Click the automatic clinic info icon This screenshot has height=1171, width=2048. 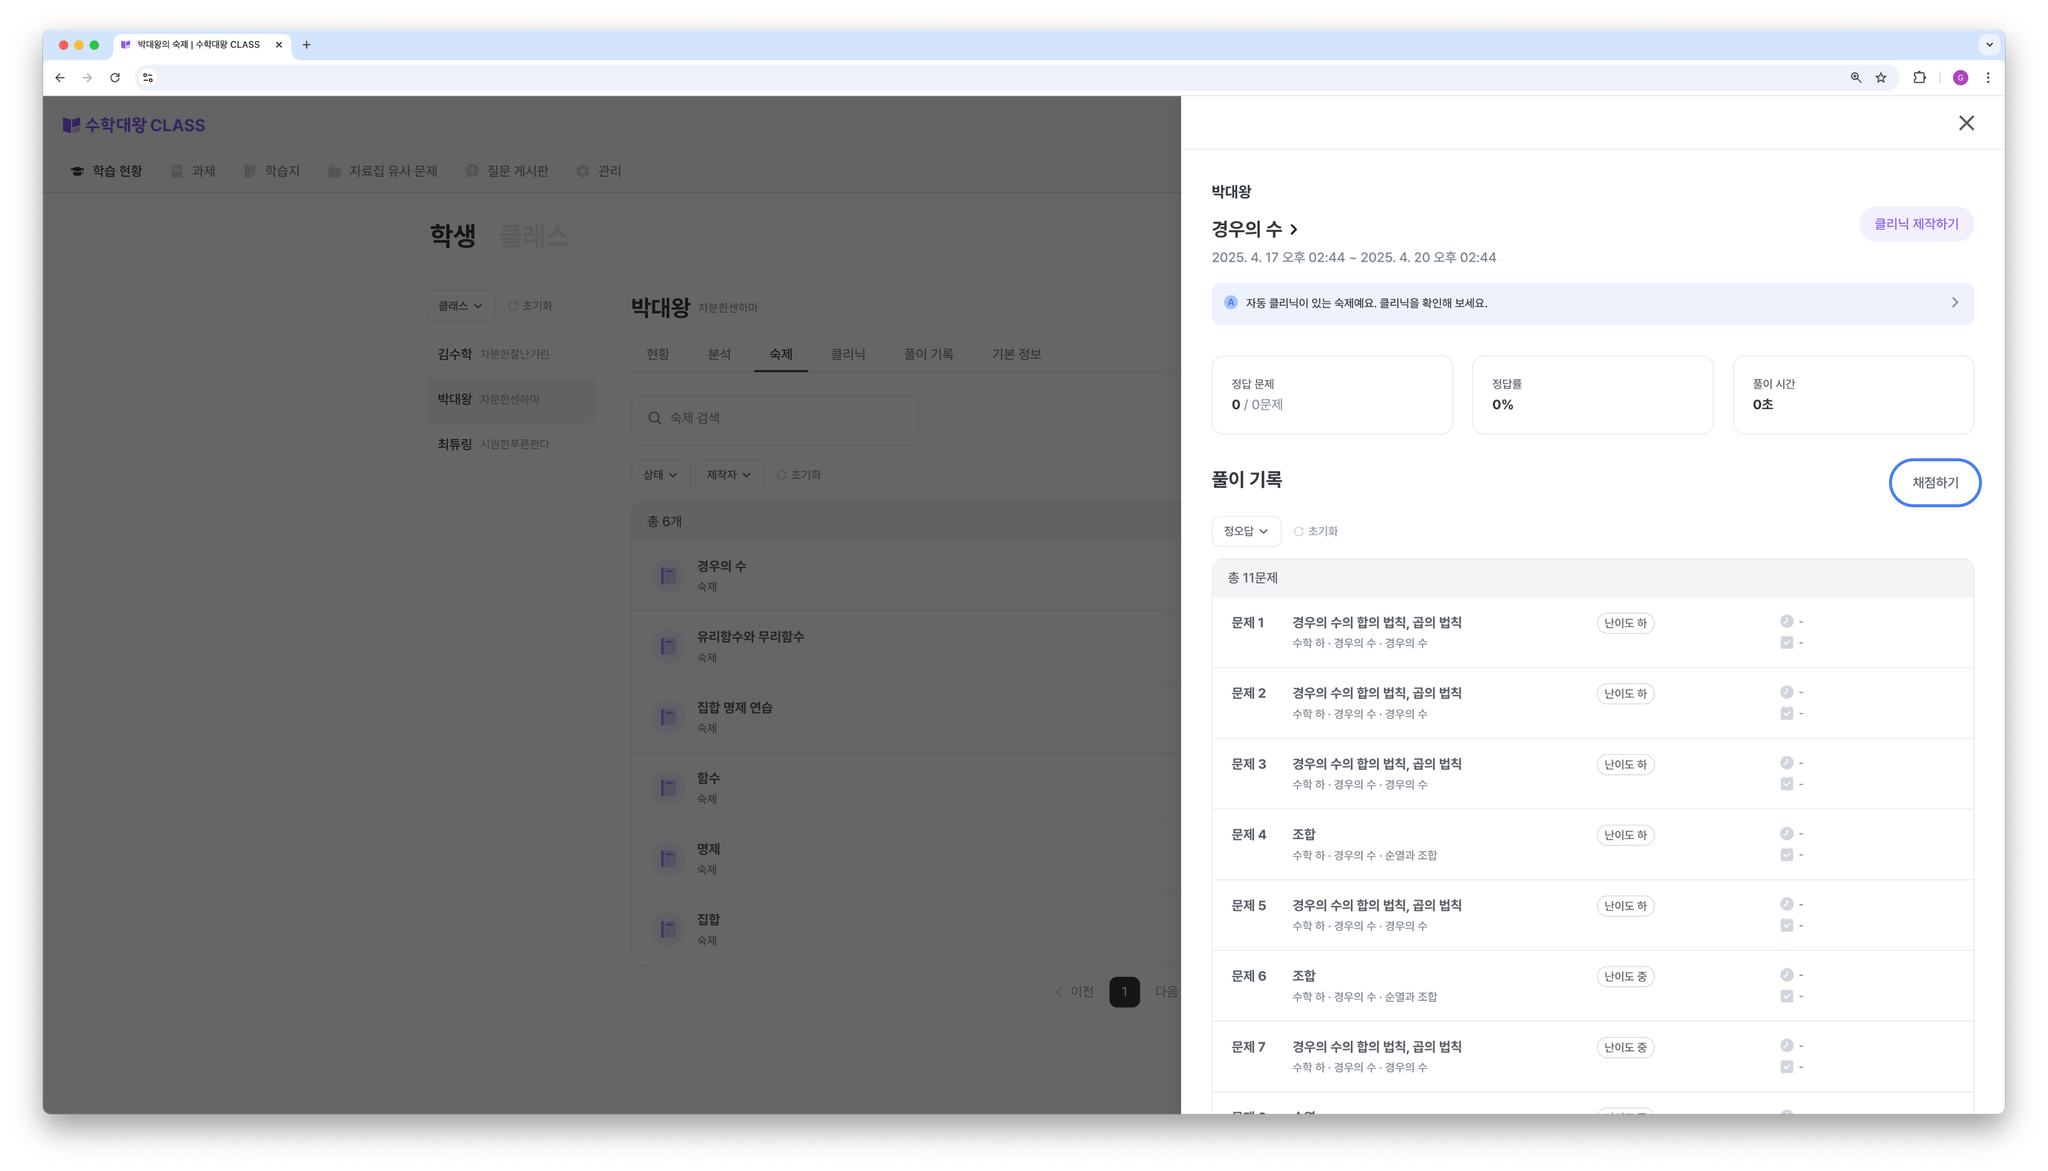tap(1231, 303)
